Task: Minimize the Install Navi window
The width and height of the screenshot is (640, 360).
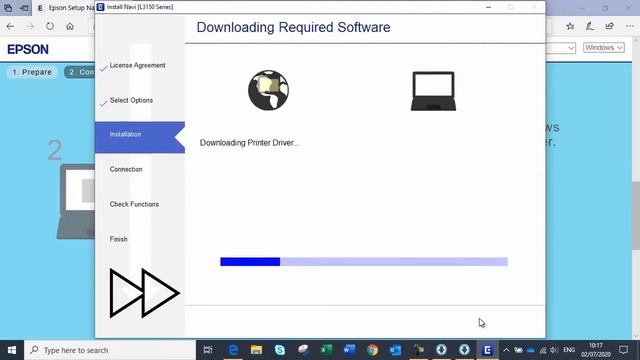Action: click(488, 7)
